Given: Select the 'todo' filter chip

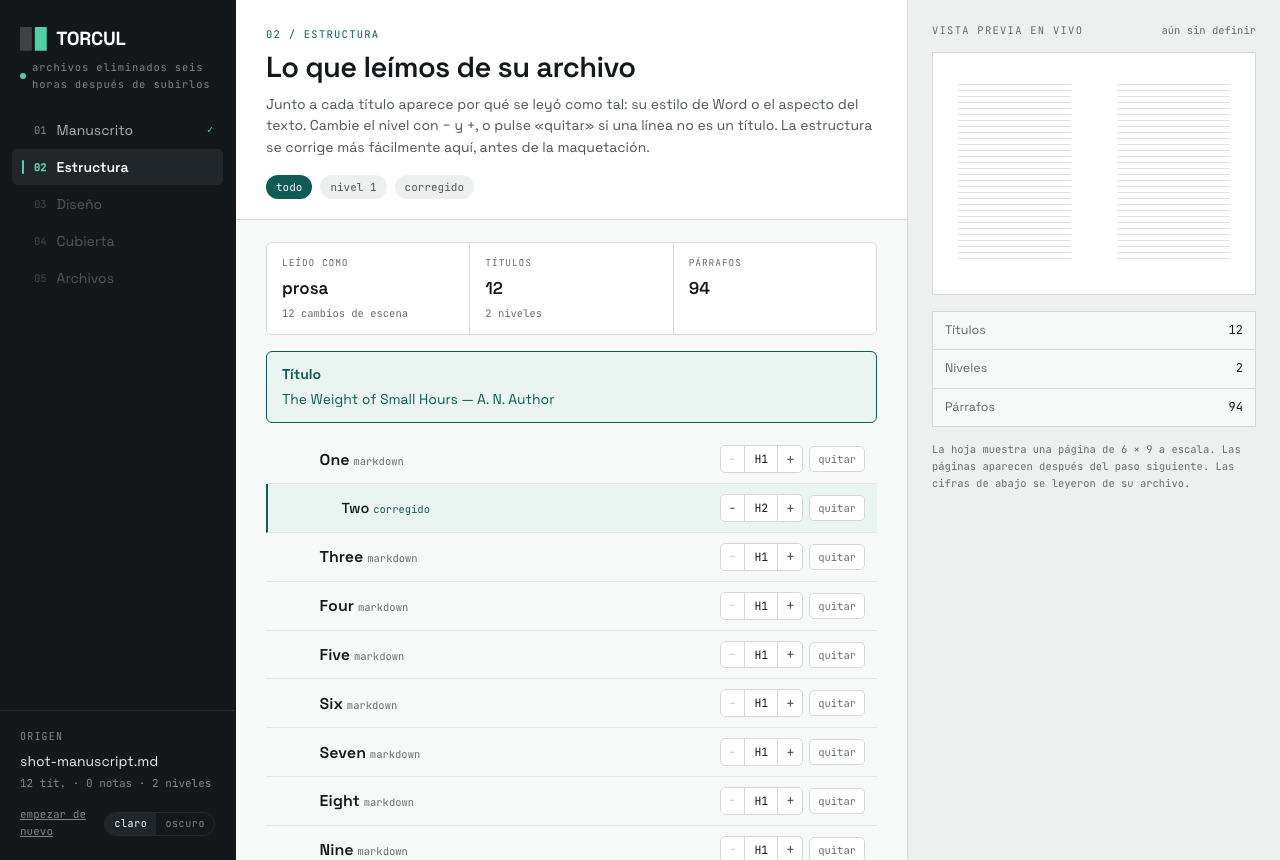Looking at the screenshot, I should click(x=289, y=187).
